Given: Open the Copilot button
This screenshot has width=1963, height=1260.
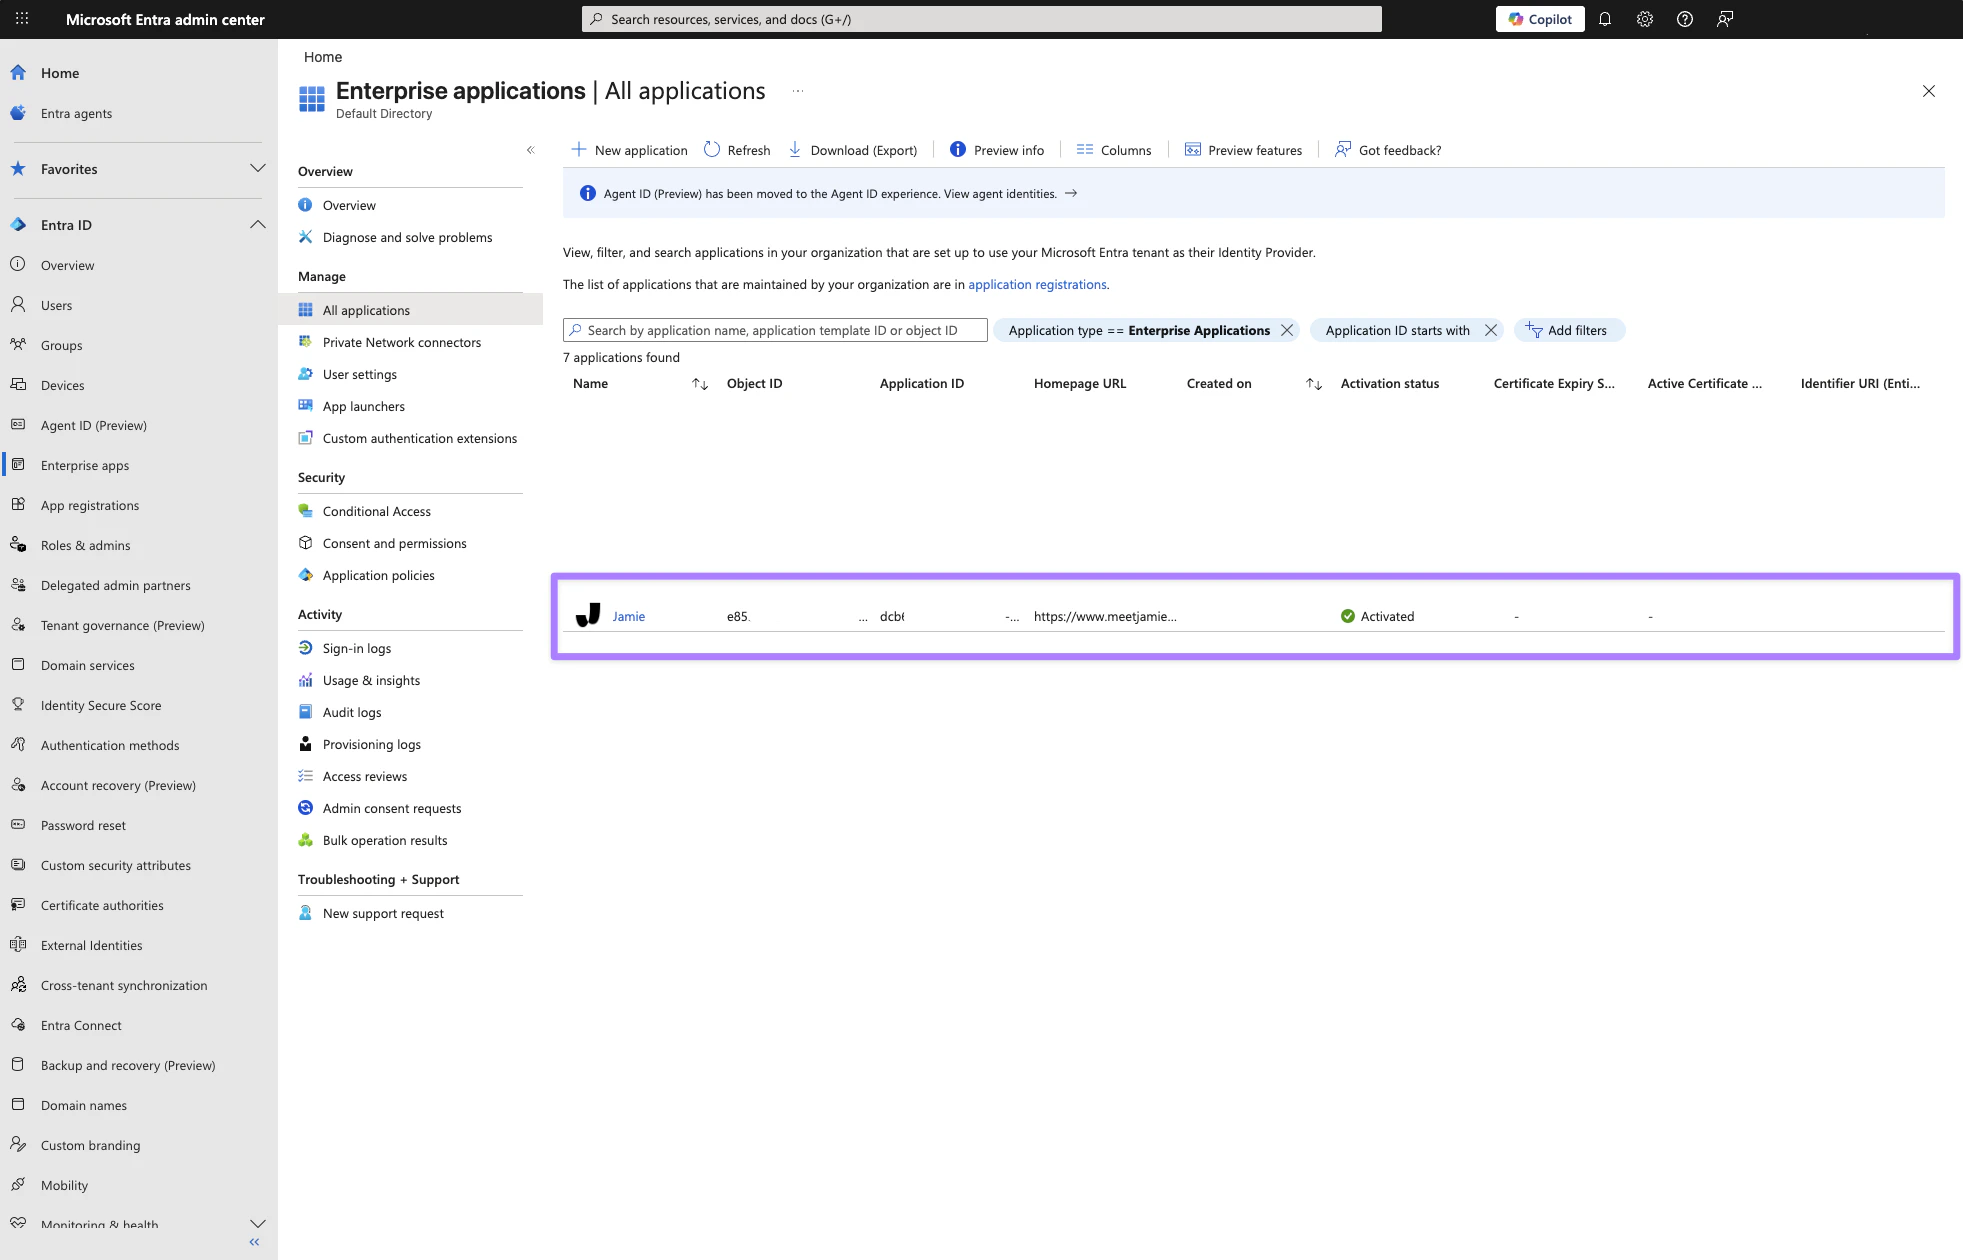Looking at the screenshot, I should [x=1540, y=19].
